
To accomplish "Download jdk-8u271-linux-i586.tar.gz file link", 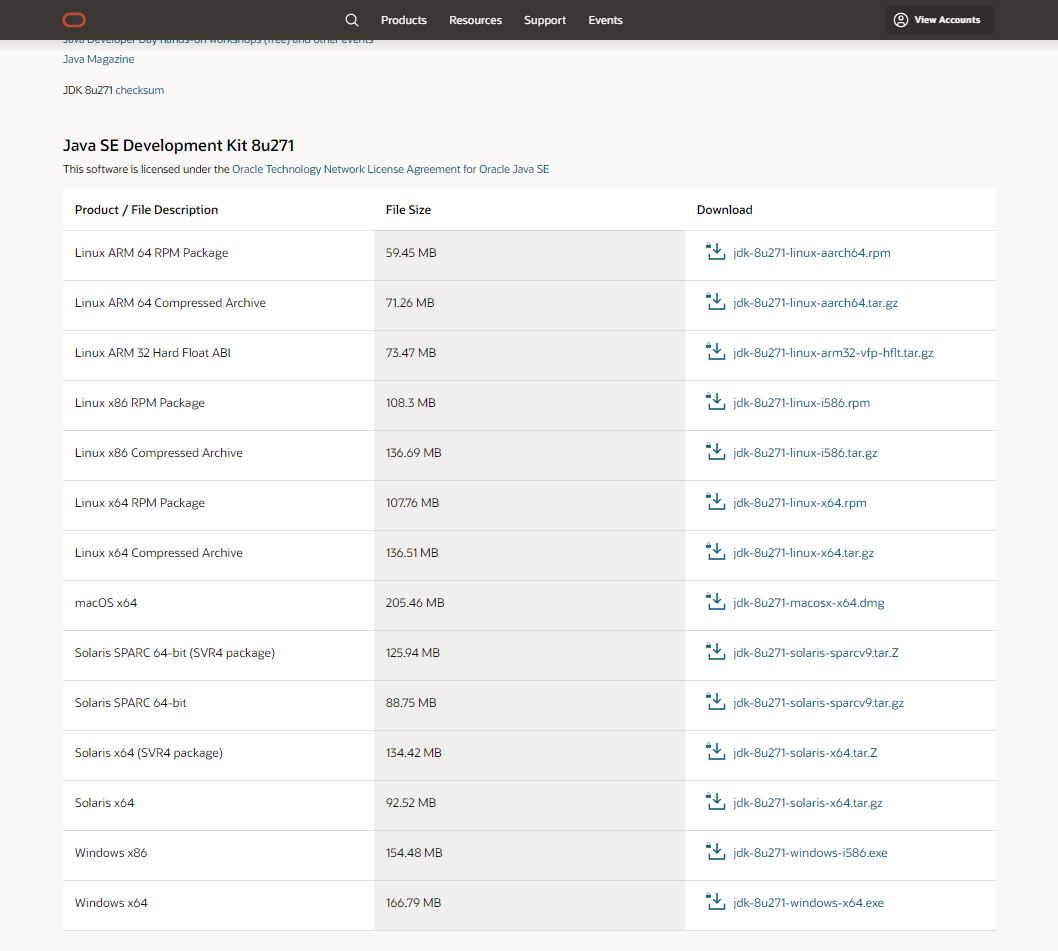I will pos(806,453).
